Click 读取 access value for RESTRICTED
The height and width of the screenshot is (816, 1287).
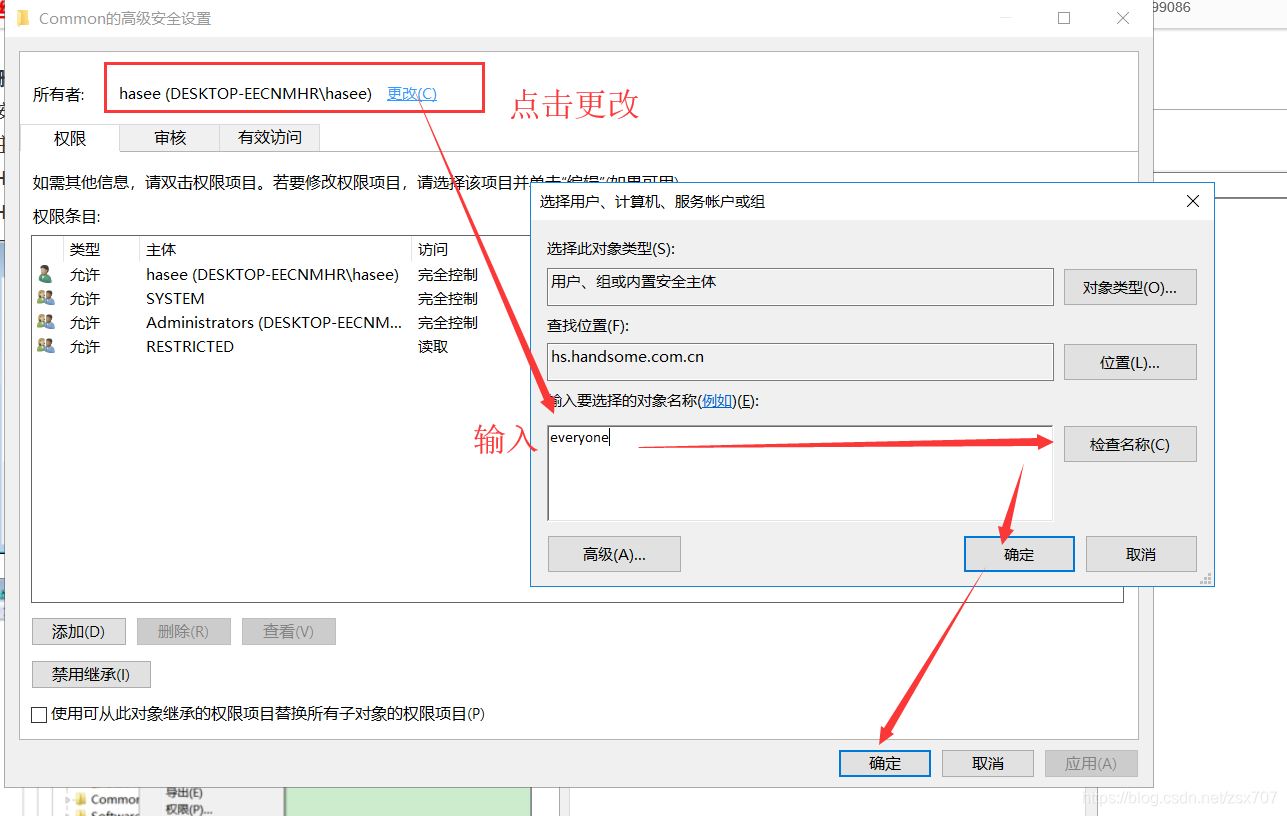(433, 347)
